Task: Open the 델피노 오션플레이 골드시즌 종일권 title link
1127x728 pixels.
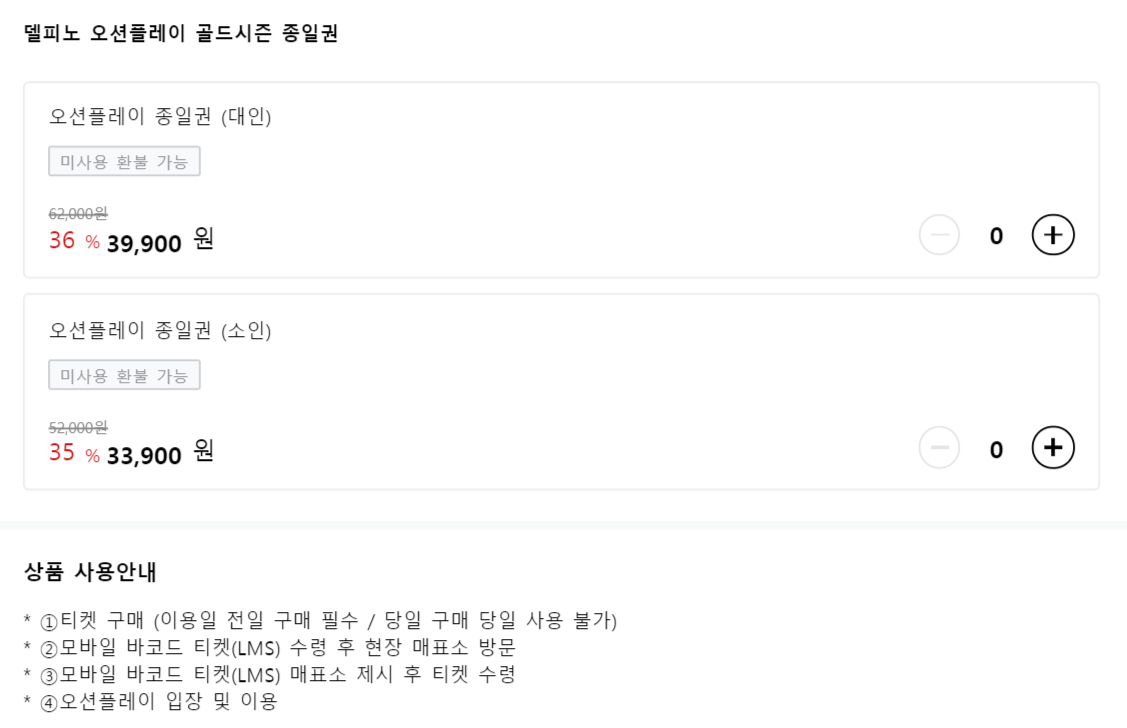Action: (182, 33)
